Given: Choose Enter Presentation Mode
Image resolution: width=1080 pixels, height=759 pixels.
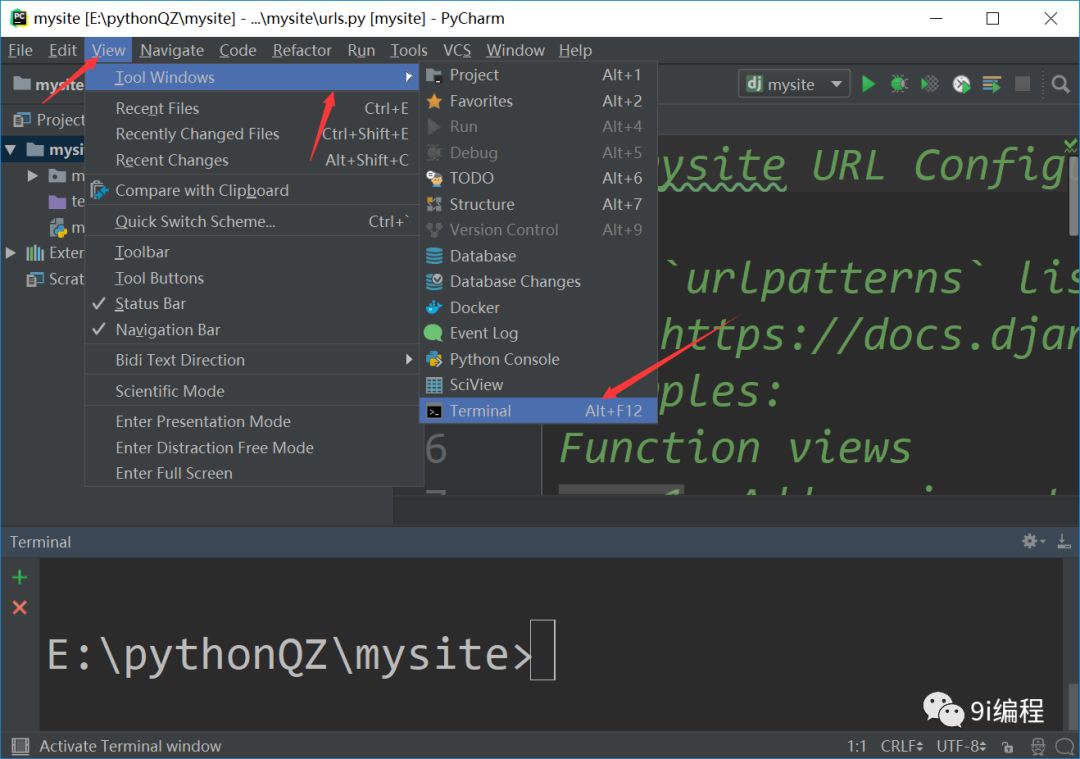Looking at the screenshot, I should 252,422.
